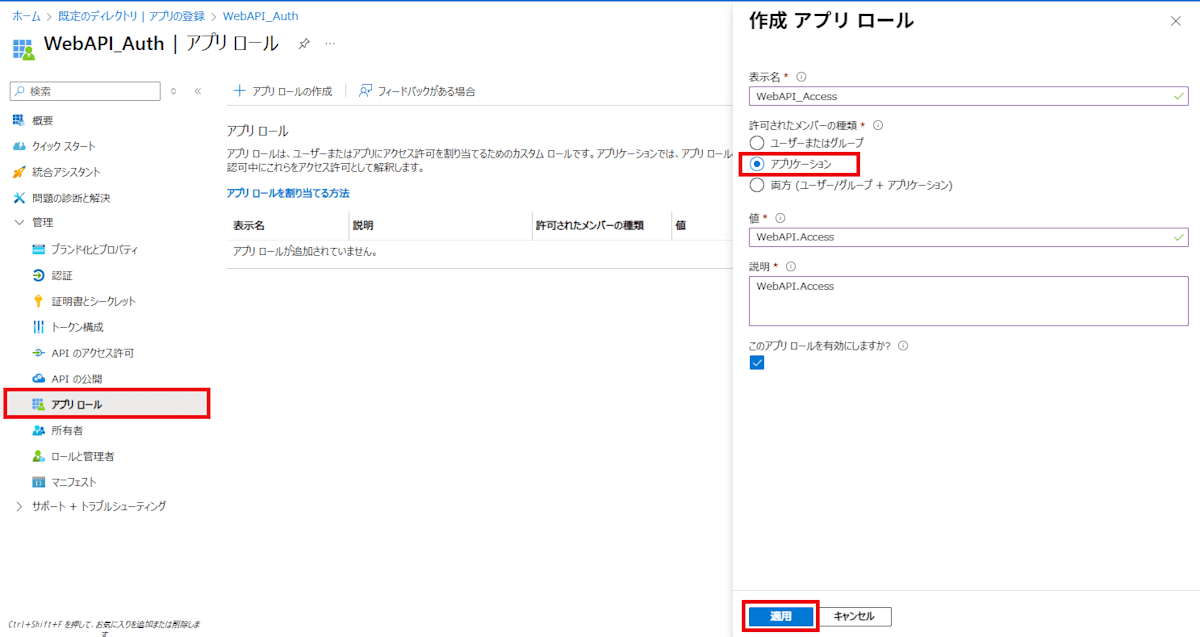Click the App roles (アプリ ロール) sidebar icon

click(x=39, y=404)
